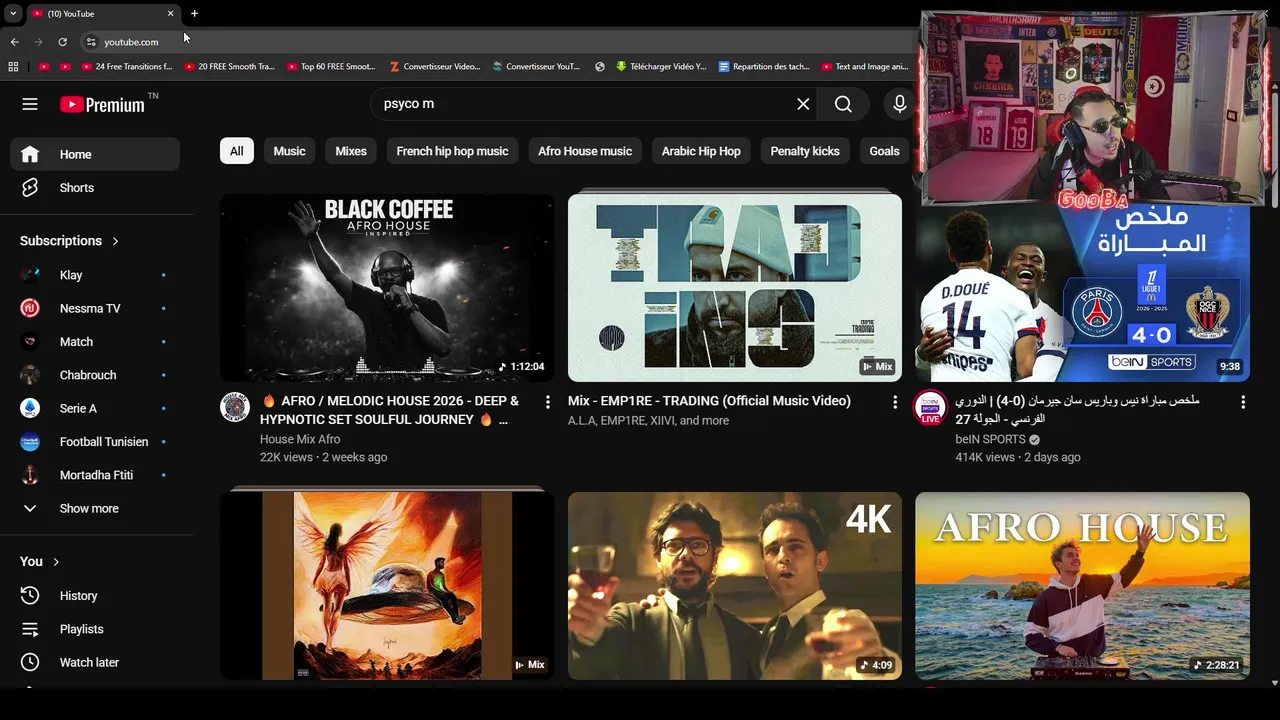Open the Télécharger Vidéo Y... bookmark

661,67
